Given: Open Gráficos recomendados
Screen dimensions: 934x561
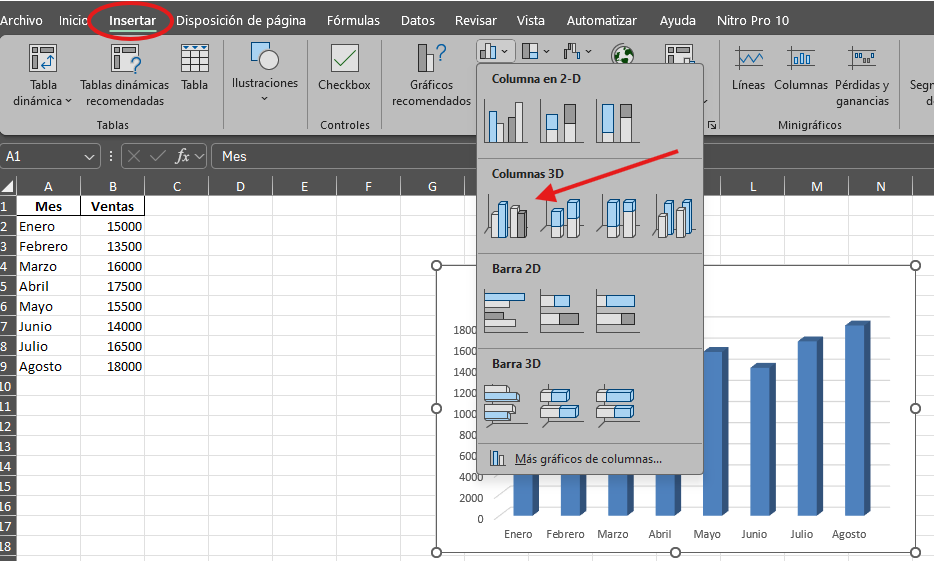Looking at the screenshot, I should [431, 75].
